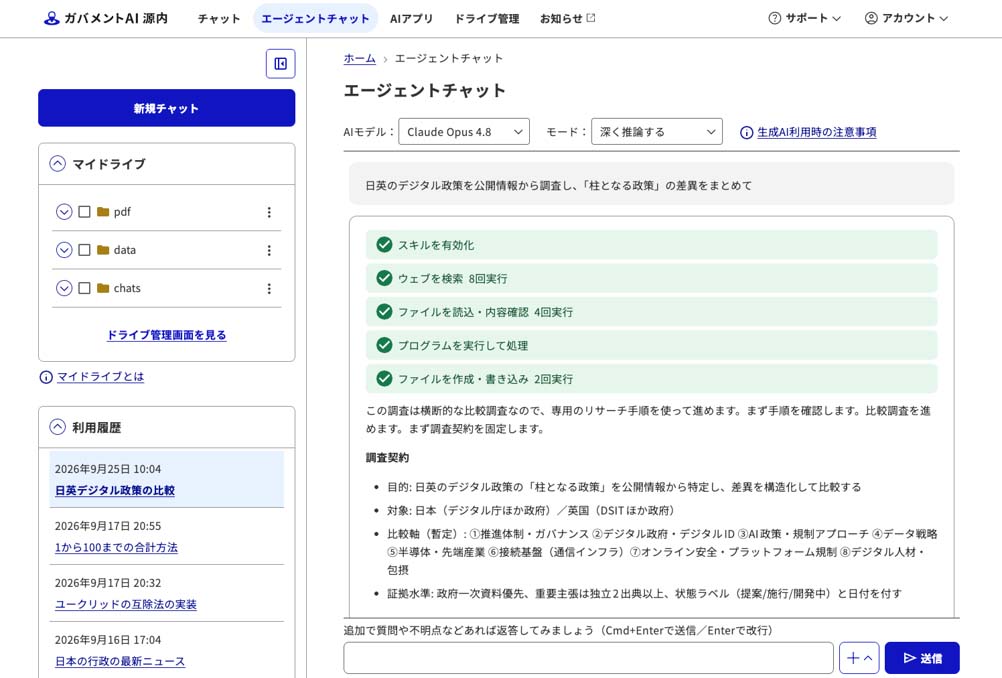1002x678 pixels.
Task: Click the external link icon next to お知らせ
Action: coord(590,18)
